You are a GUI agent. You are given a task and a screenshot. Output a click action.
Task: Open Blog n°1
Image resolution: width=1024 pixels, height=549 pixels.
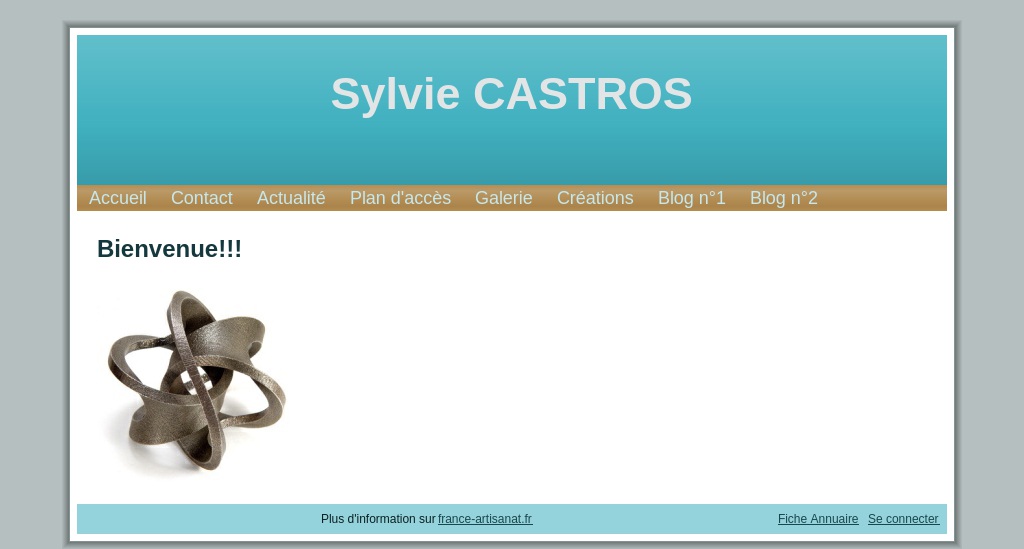click(x=692, y=198)
